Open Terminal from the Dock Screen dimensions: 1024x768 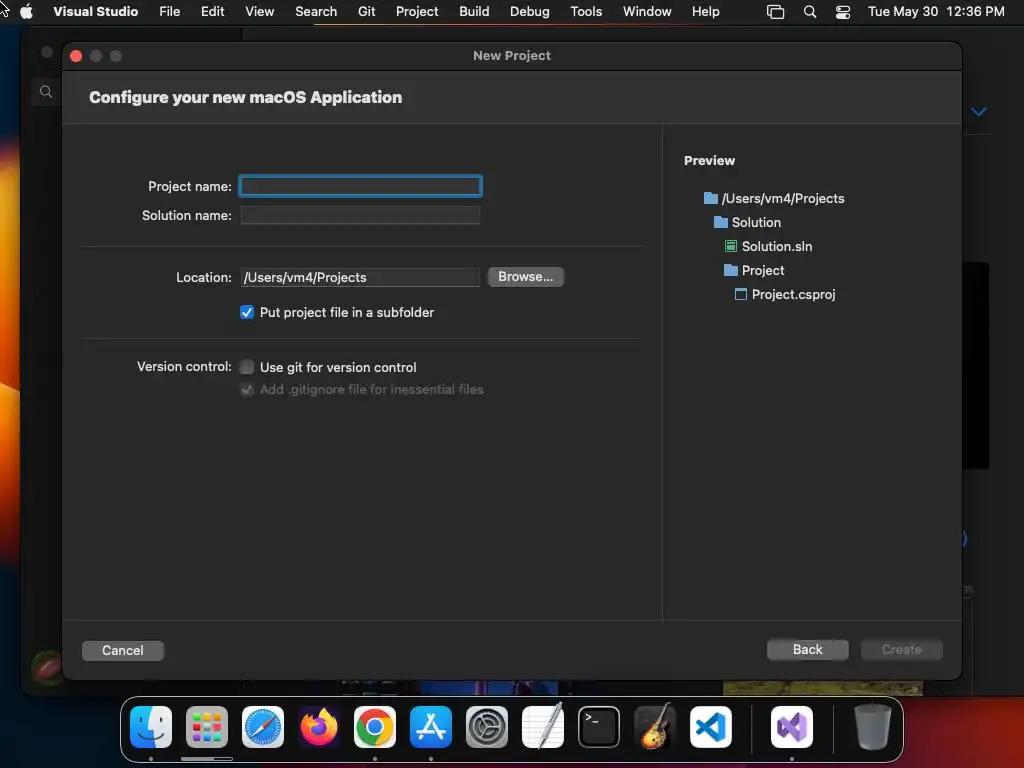pos(599,727)
